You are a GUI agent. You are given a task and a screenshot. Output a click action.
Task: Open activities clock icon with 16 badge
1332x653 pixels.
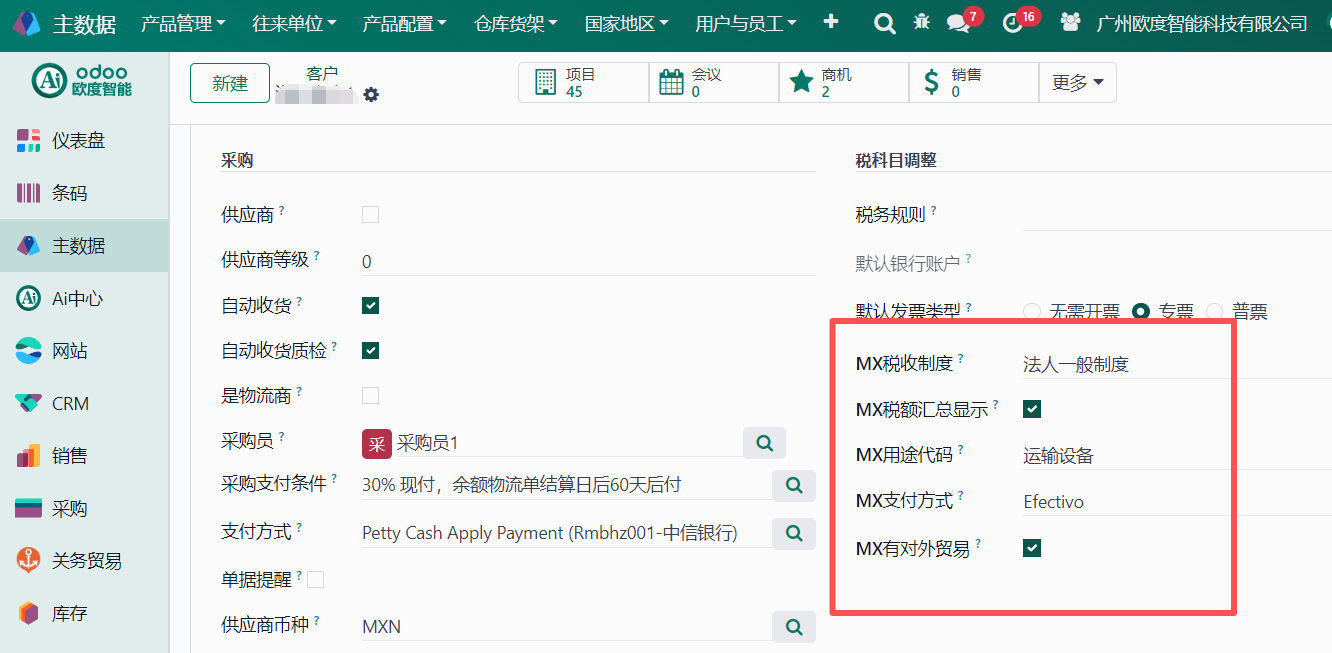click(1012, 23)
